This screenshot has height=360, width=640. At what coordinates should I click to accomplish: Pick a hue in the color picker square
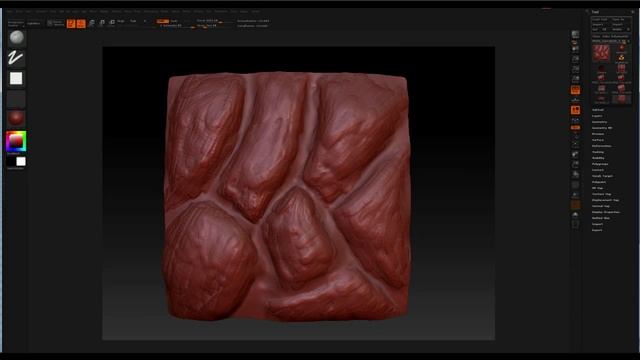click(x=16, y=141)
